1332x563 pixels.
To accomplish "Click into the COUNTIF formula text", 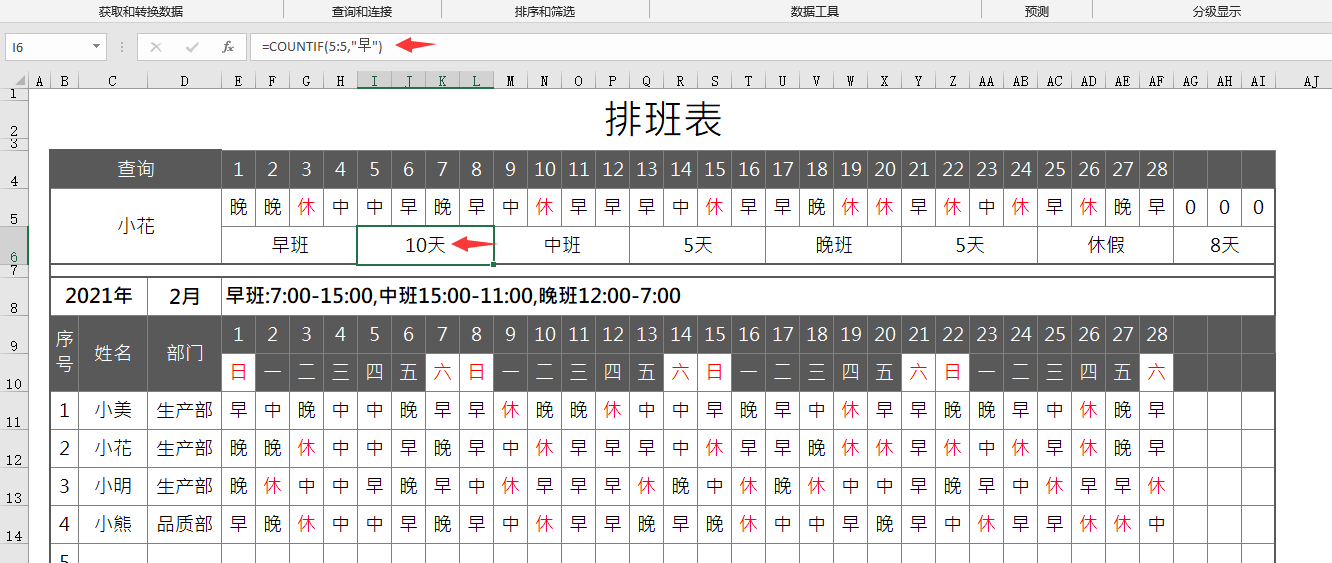I will 322,46.
